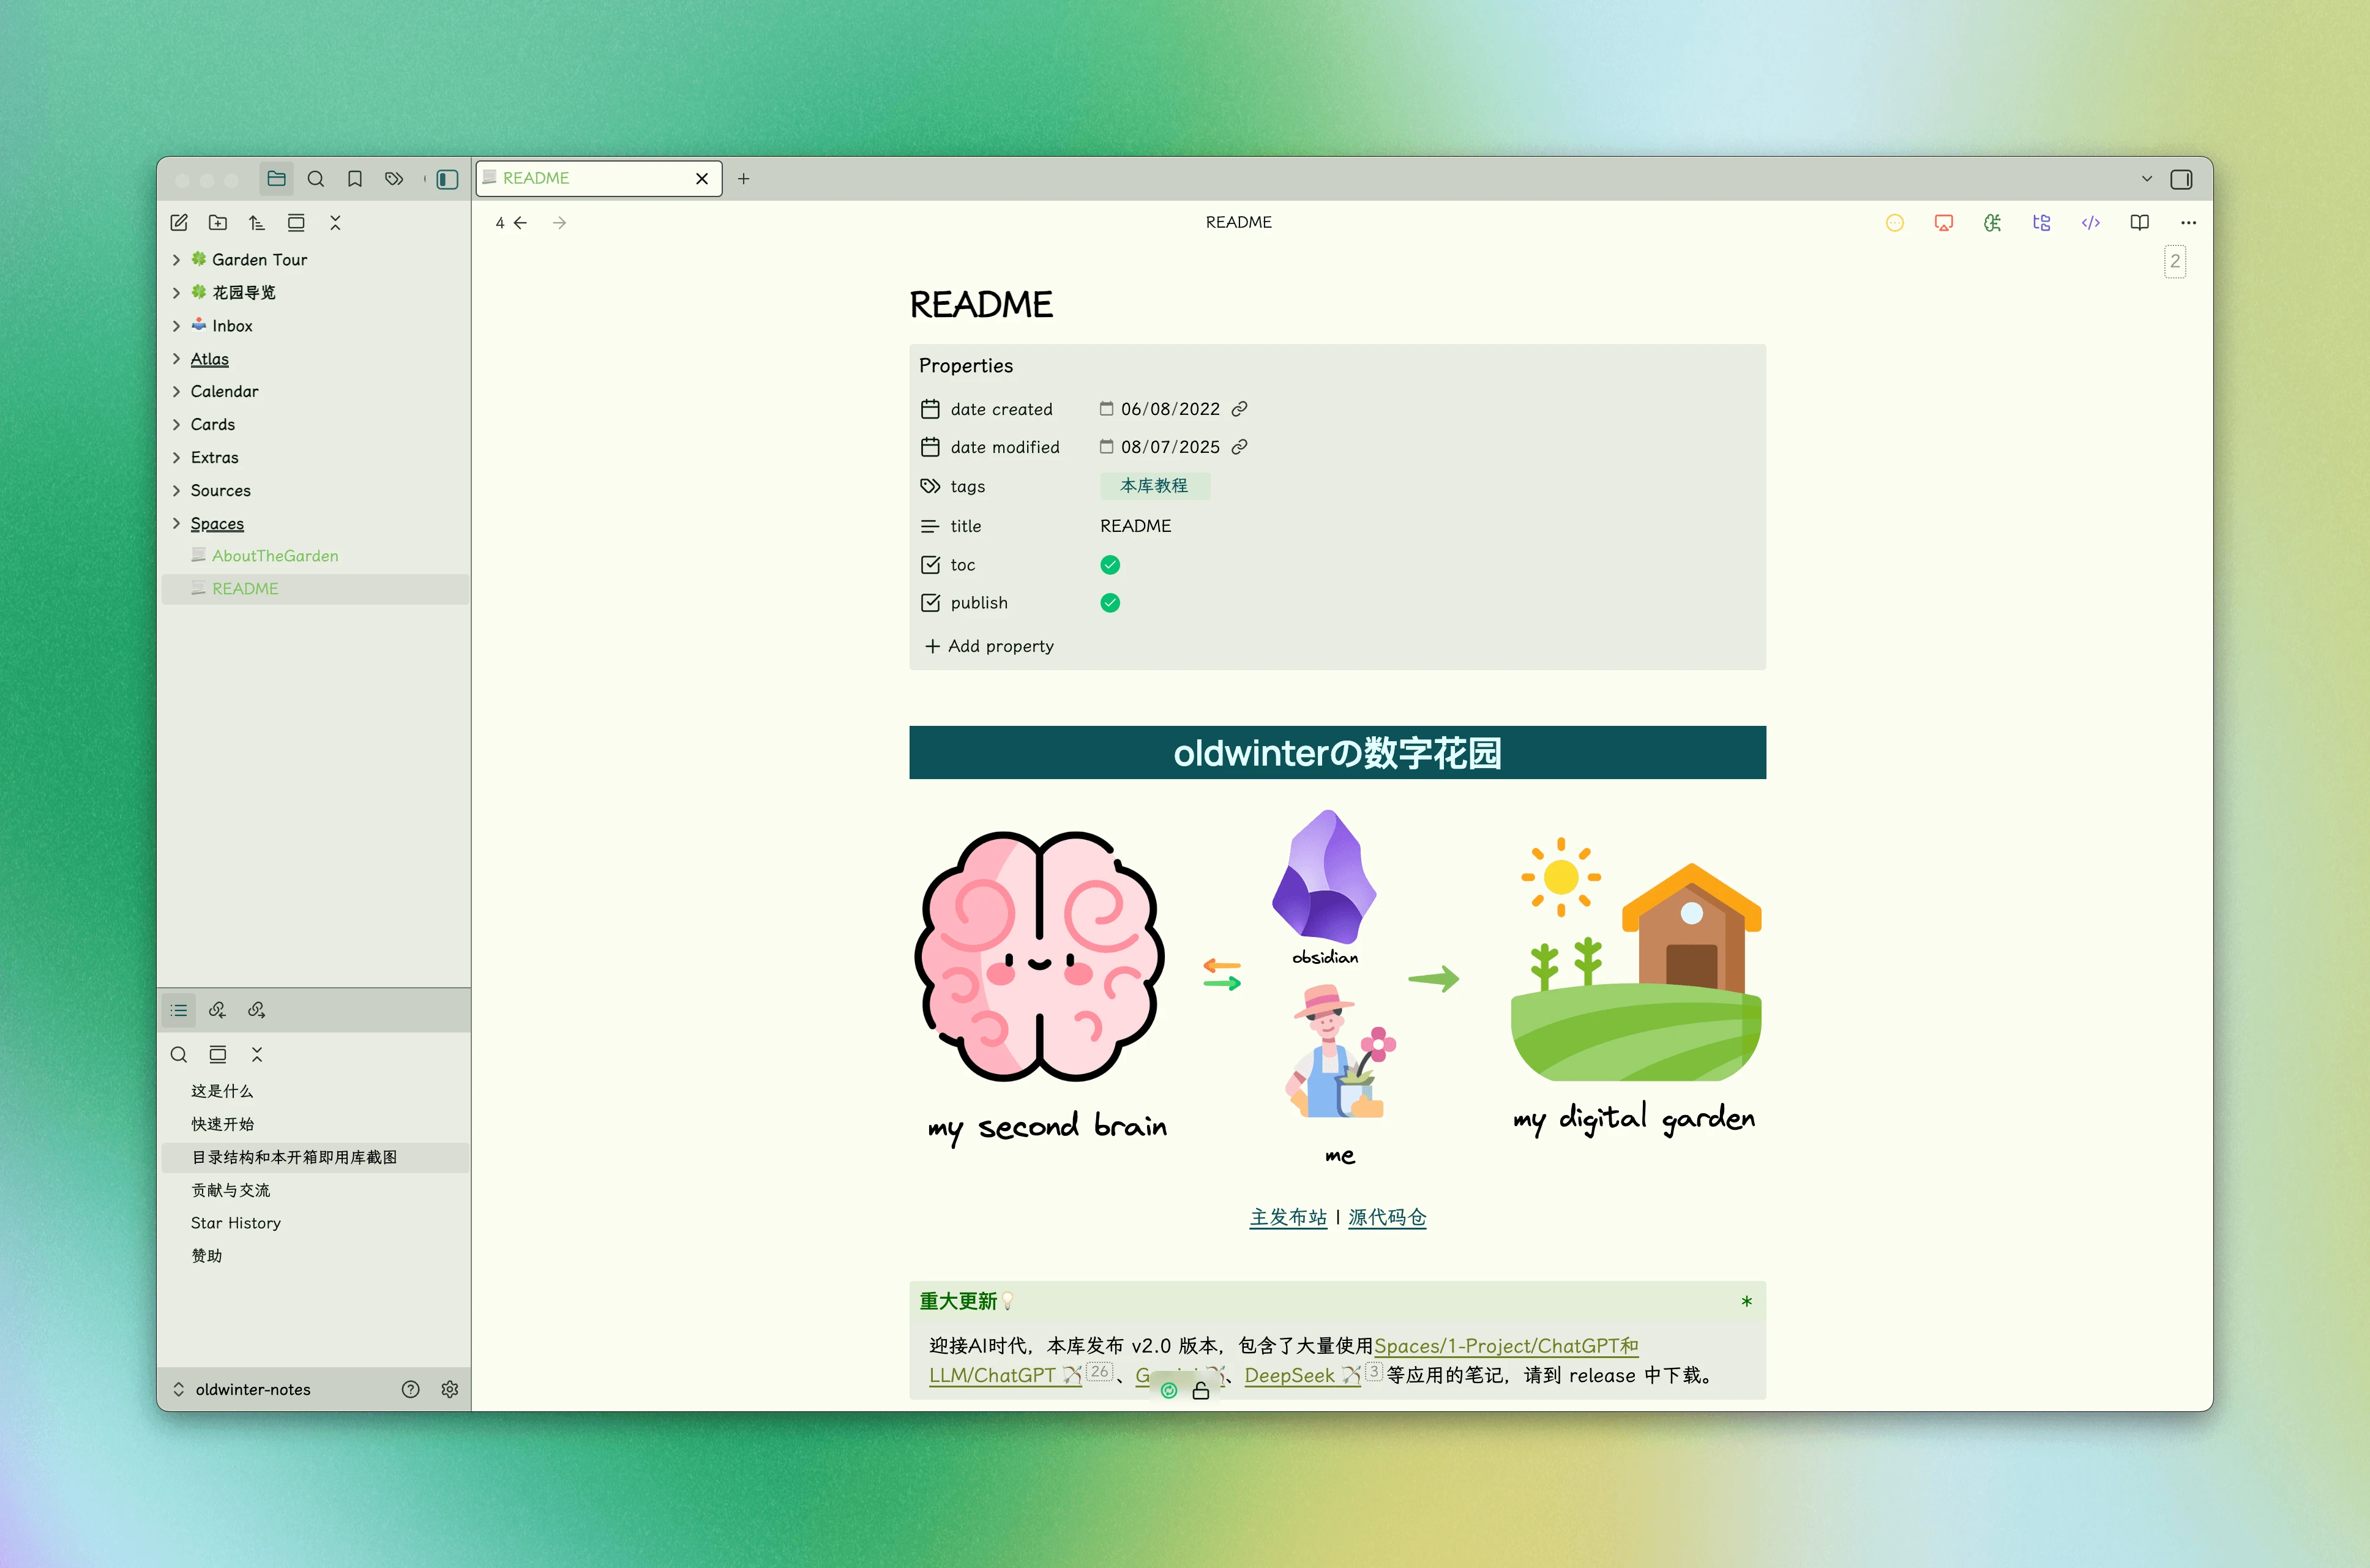2370x1568 pixels.
Task: Open the tab list dropdown chevron
Action: pyautogui.click(x=2146, y=179)
